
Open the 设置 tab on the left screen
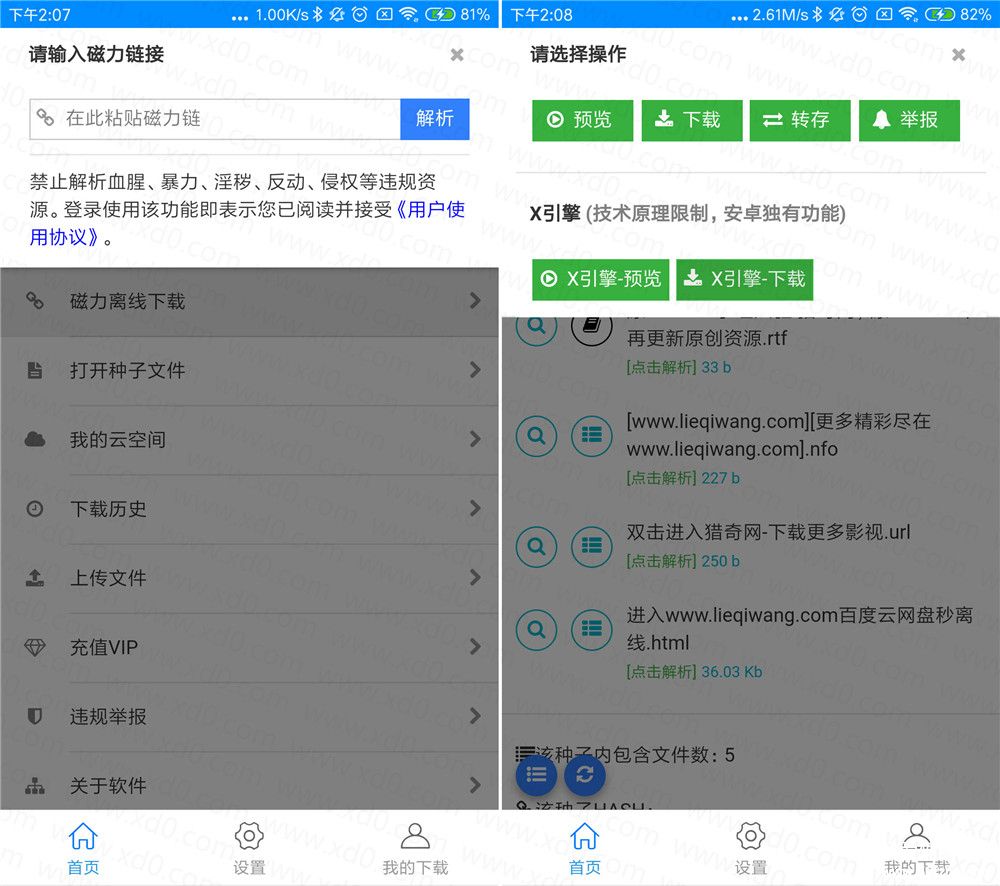pyautogui.click(x=249, y=848)
